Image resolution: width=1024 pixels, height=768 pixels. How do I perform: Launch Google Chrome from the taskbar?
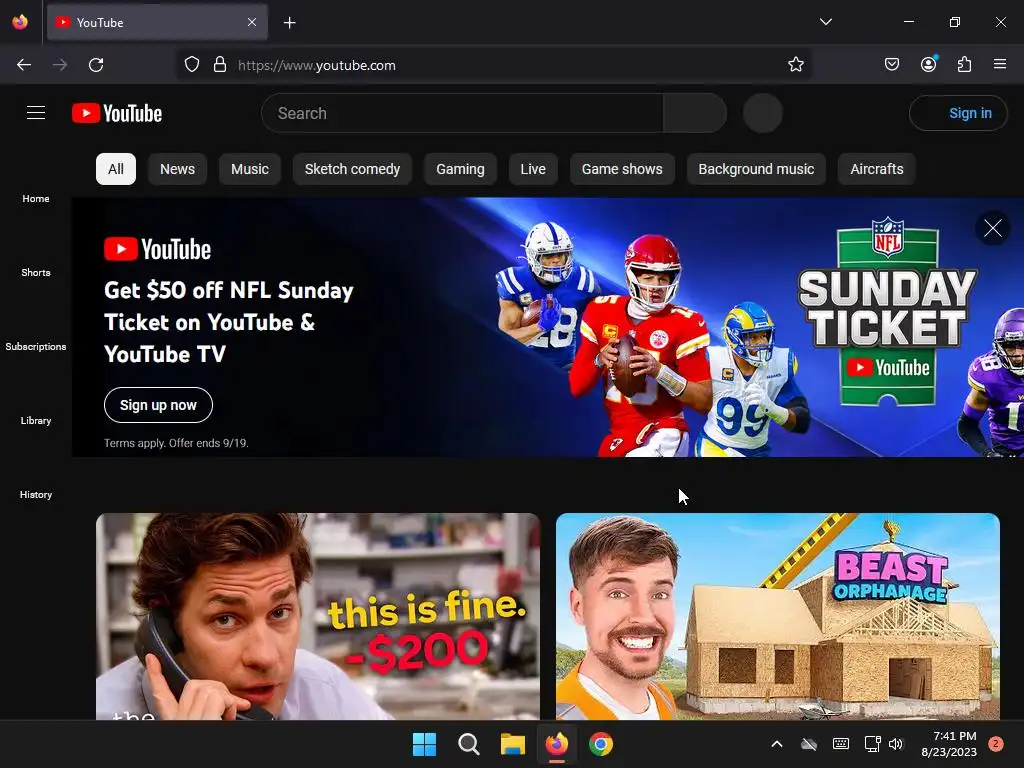click(x=601, y=744)
